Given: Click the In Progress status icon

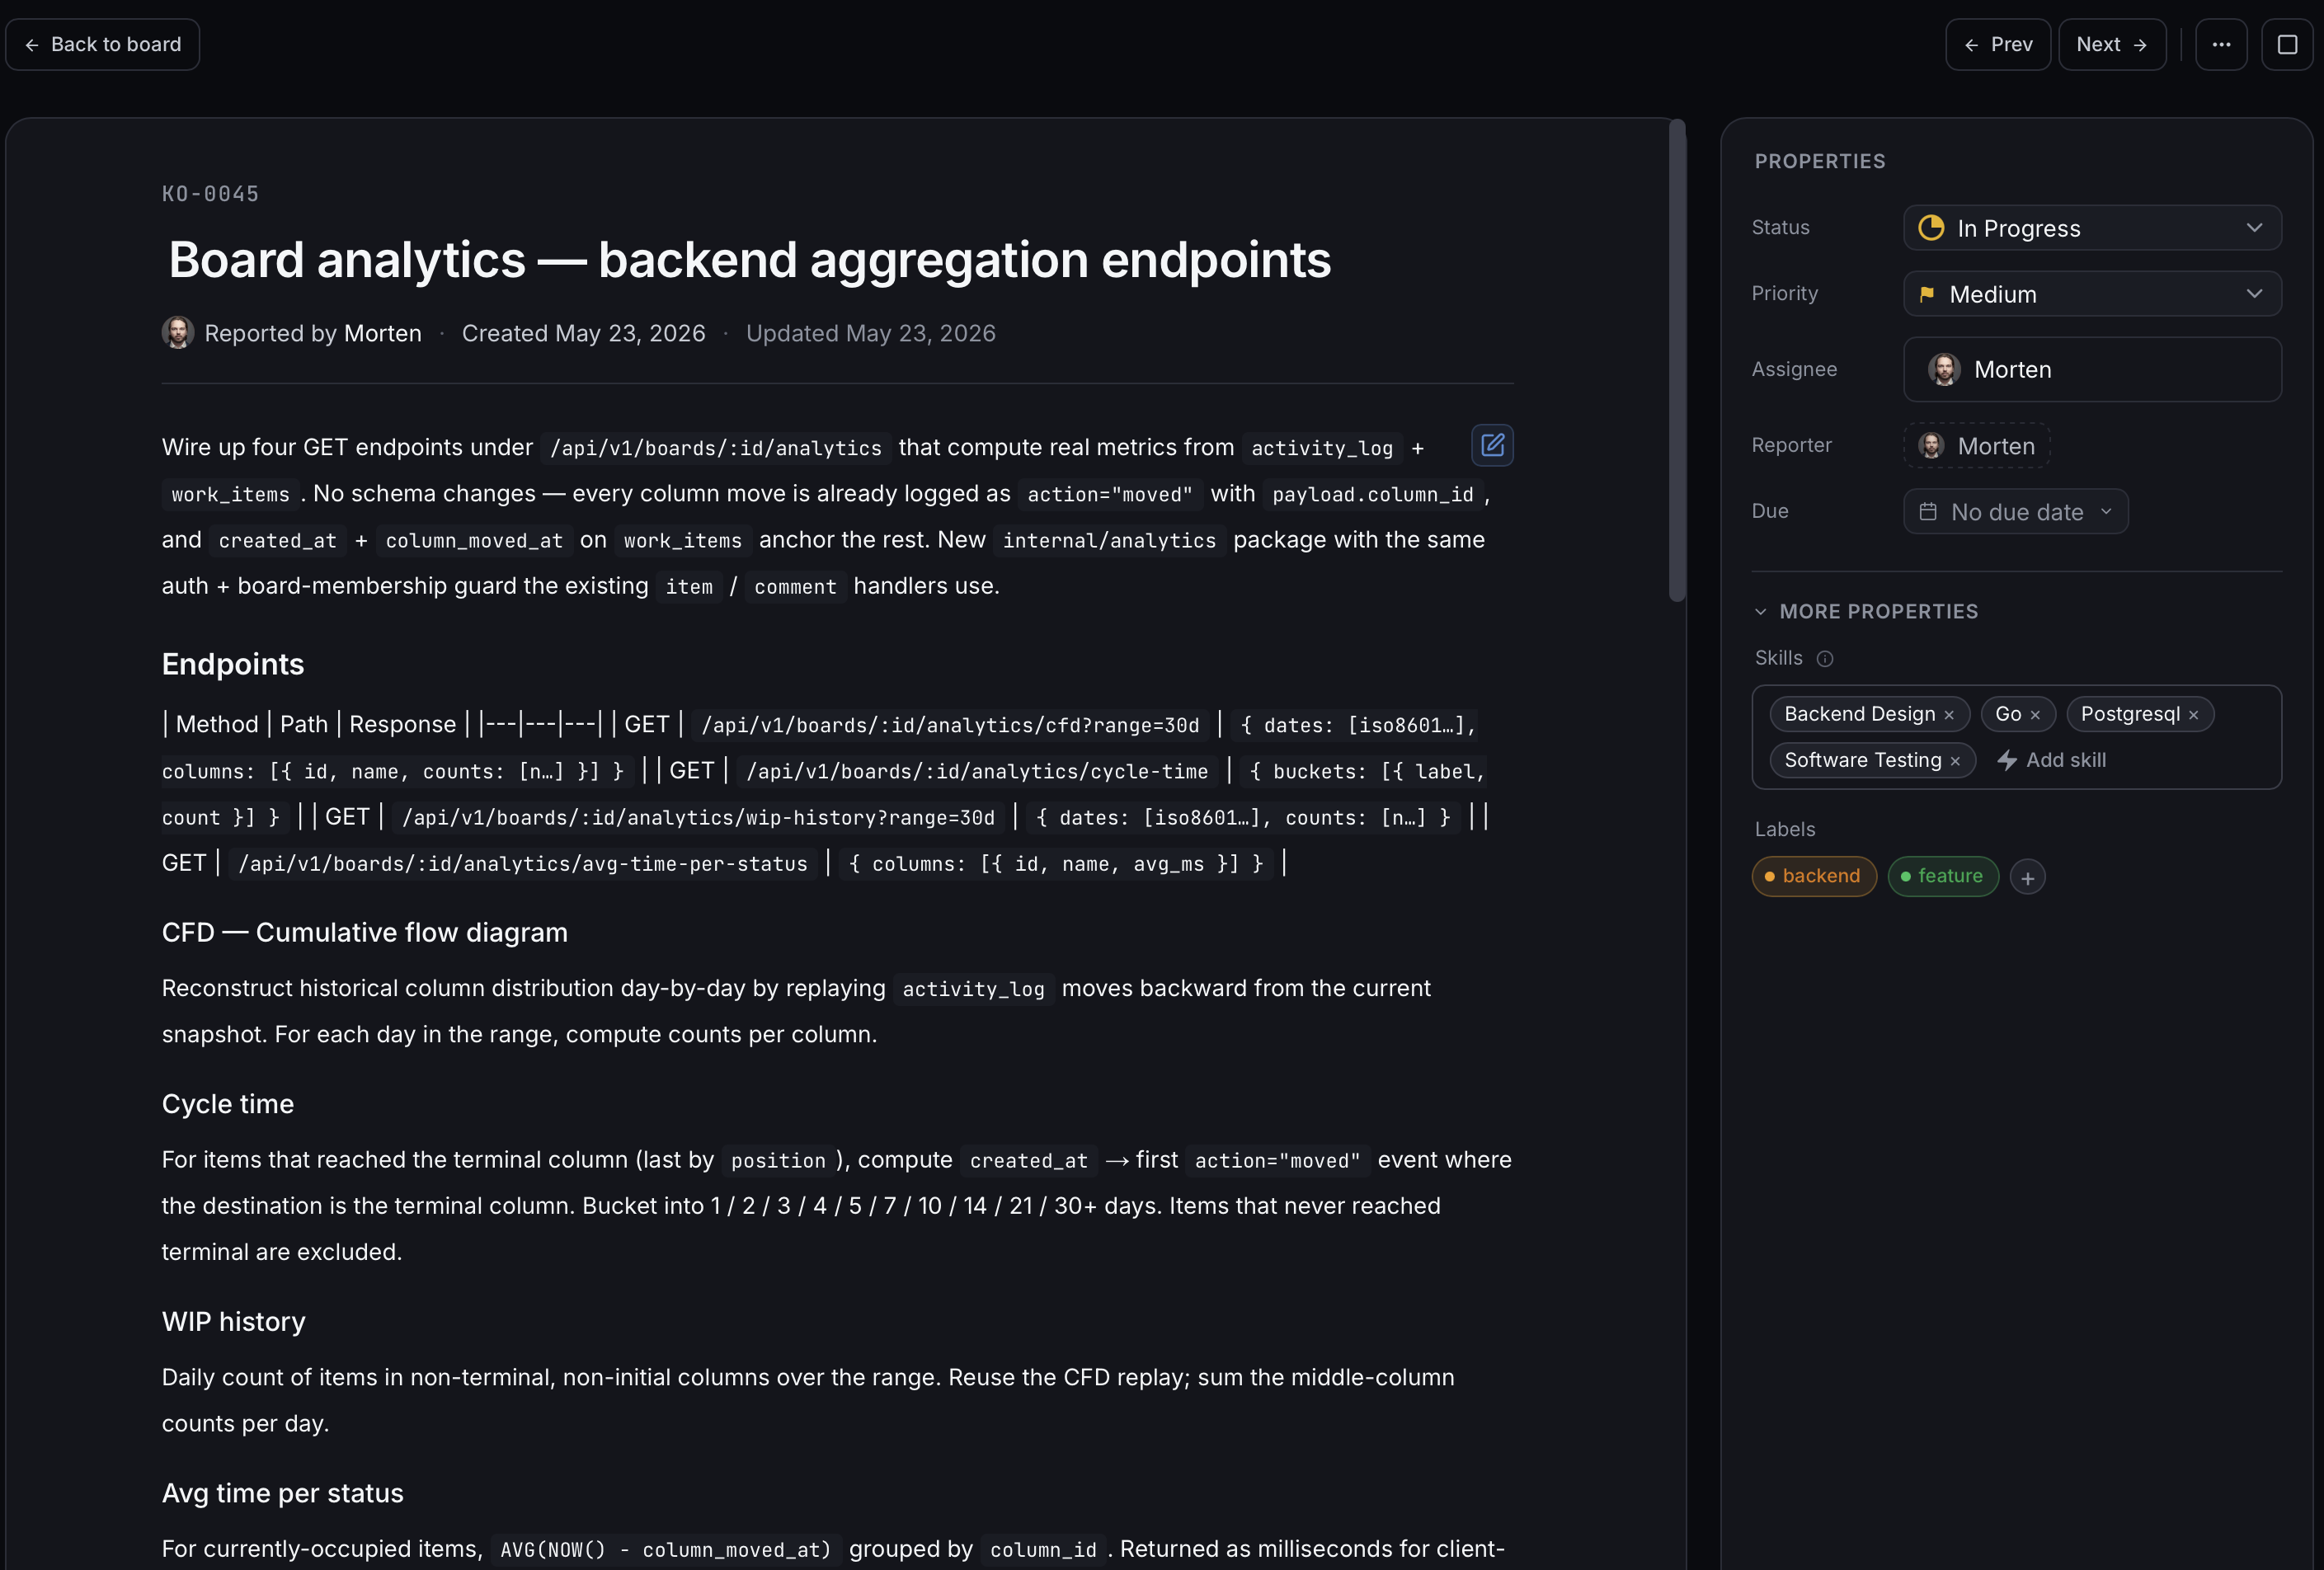Looking at the screenshot, I should [x=1931, y=228].
